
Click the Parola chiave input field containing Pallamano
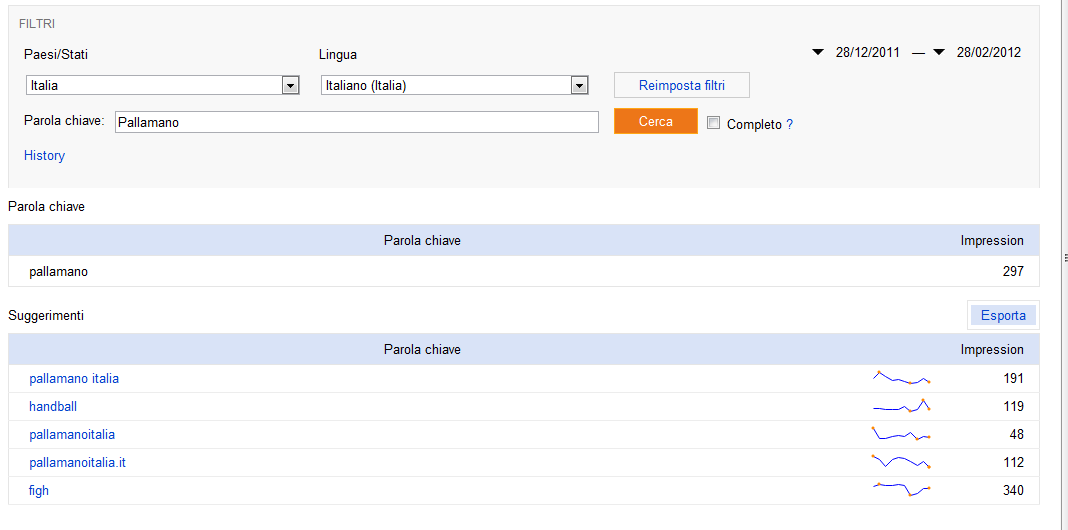pos(357,122)
